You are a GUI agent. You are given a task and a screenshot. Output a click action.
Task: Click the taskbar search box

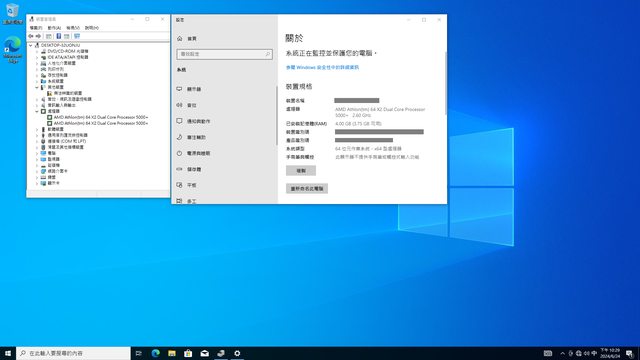tap(73, 353)
